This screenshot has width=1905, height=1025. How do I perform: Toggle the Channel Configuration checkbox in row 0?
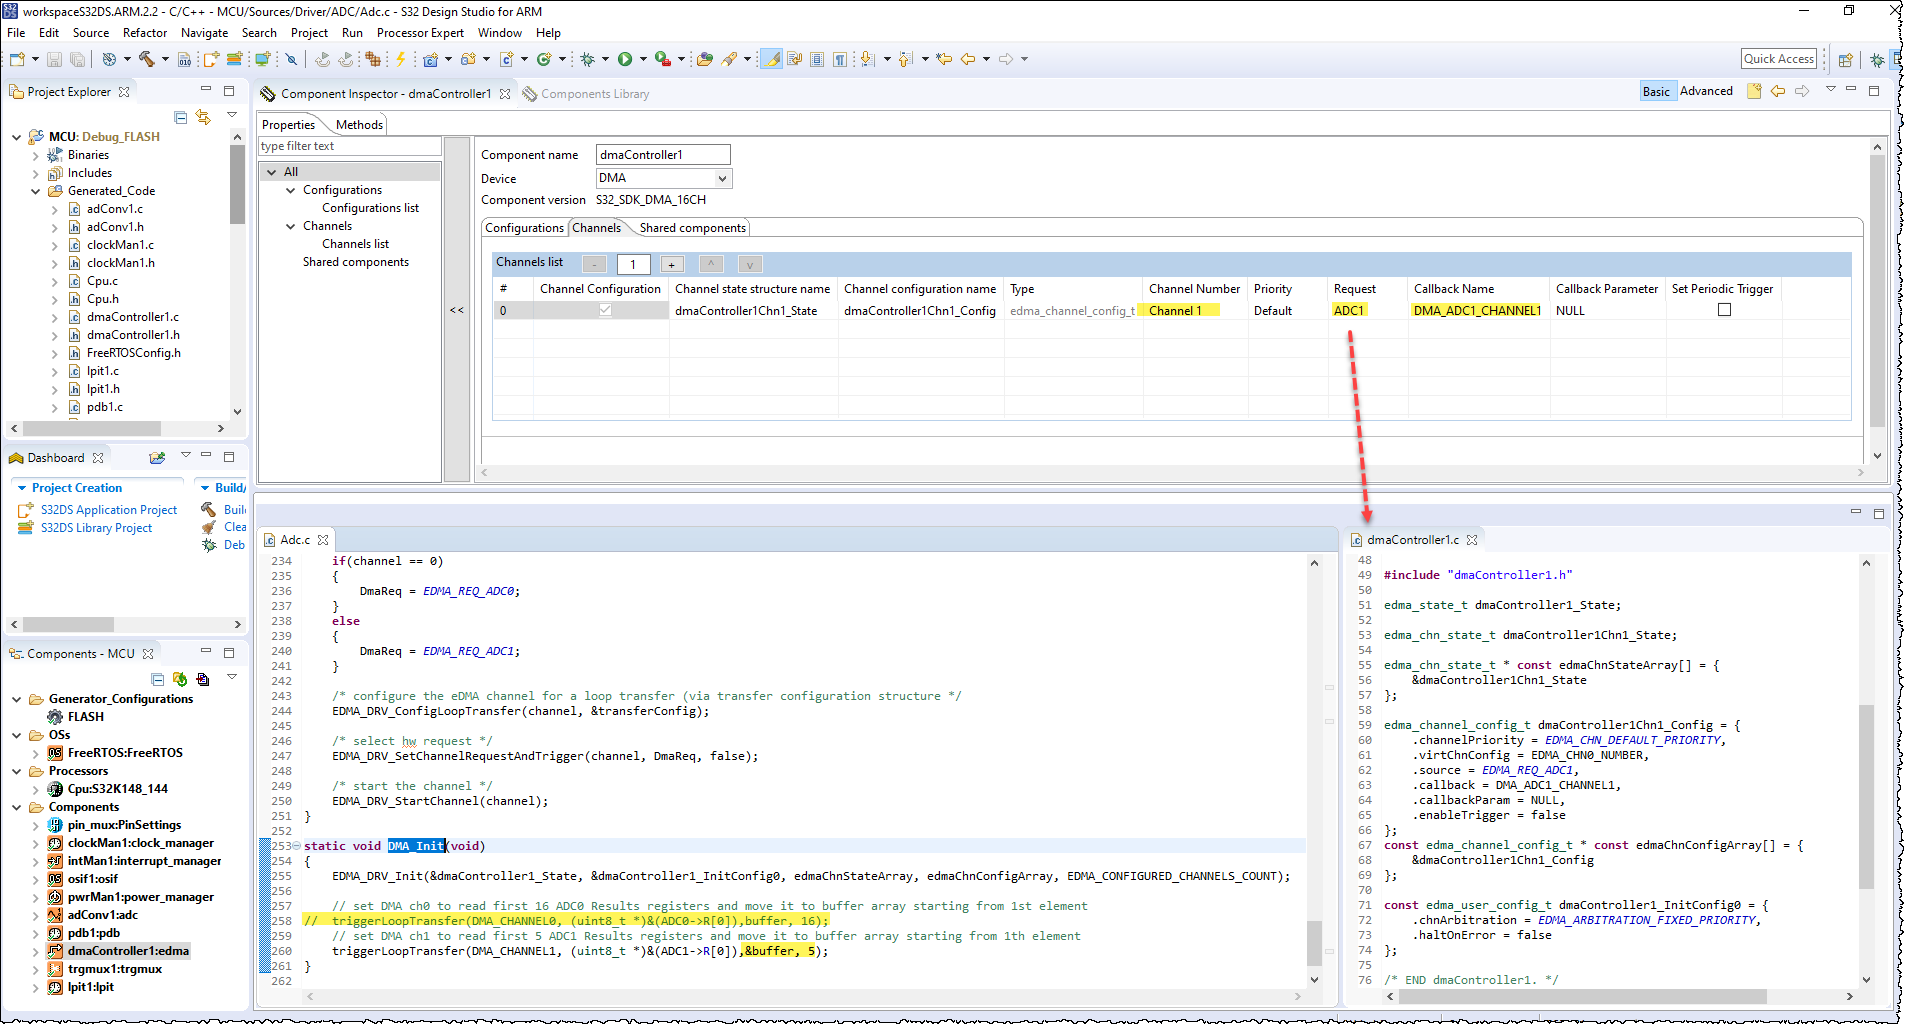pos(605,310)
